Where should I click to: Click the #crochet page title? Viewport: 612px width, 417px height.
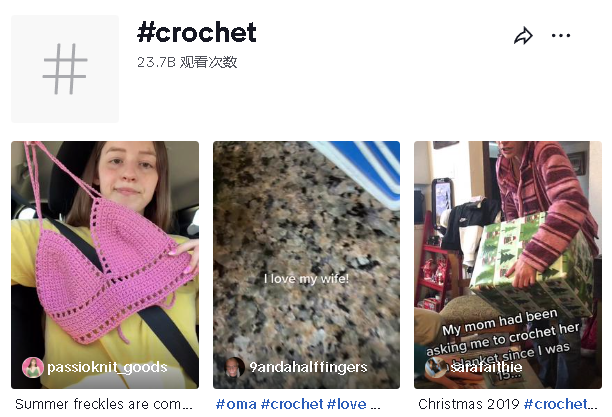coord(197,32)
